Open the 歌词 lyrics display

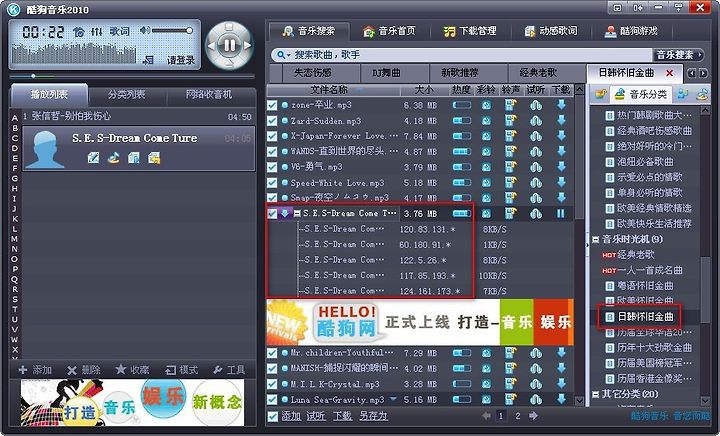coord(119,31)
